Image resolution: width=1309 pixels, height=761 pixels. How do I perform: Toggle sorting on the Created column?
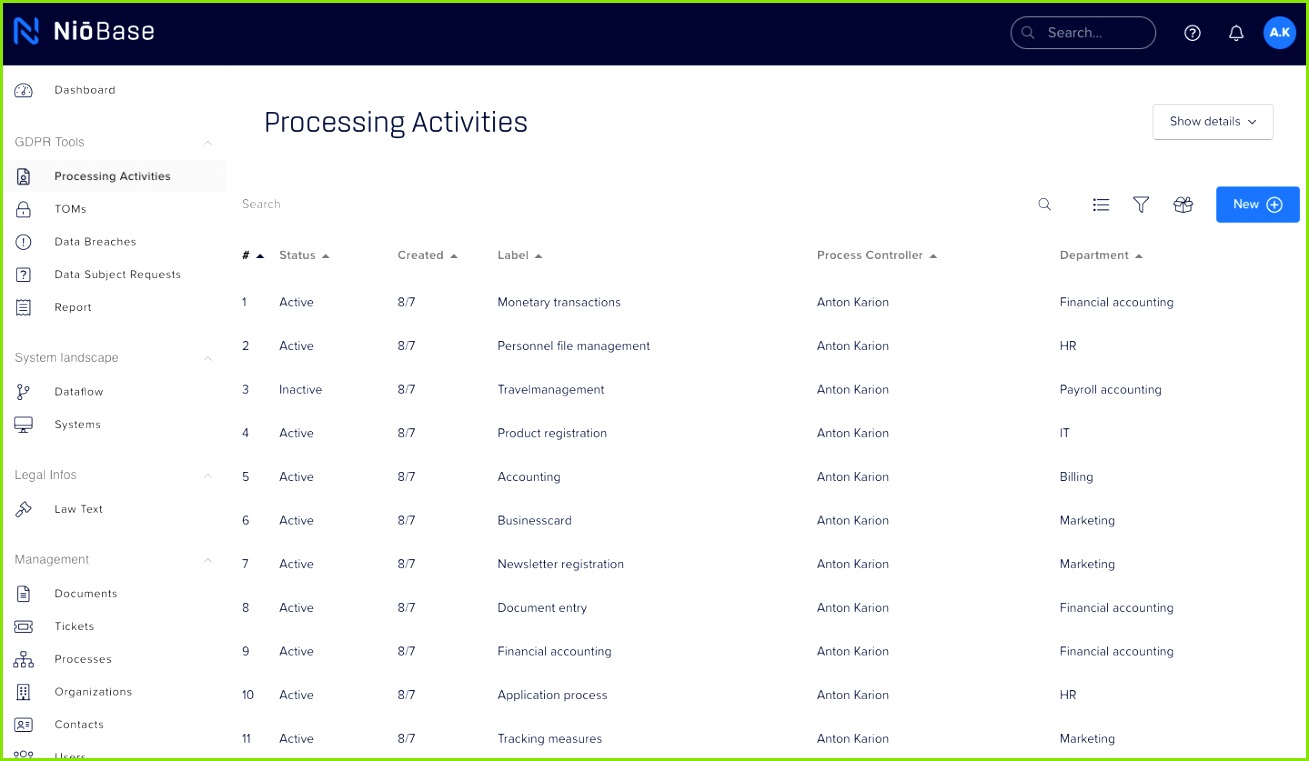pos(427,255)
